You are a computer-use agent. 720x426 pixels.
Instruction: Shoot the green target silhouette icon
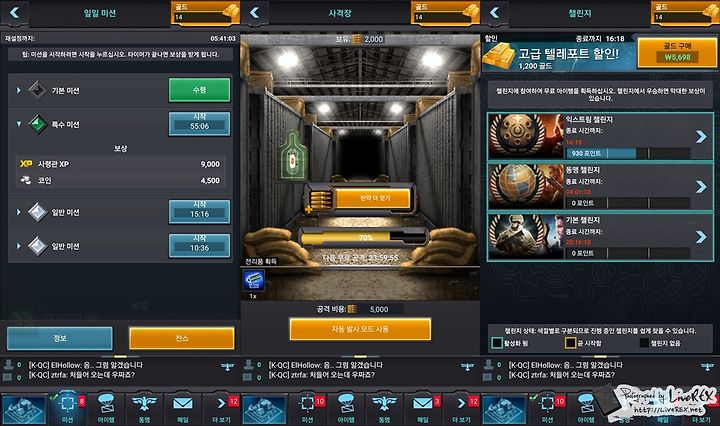point(293,157)
